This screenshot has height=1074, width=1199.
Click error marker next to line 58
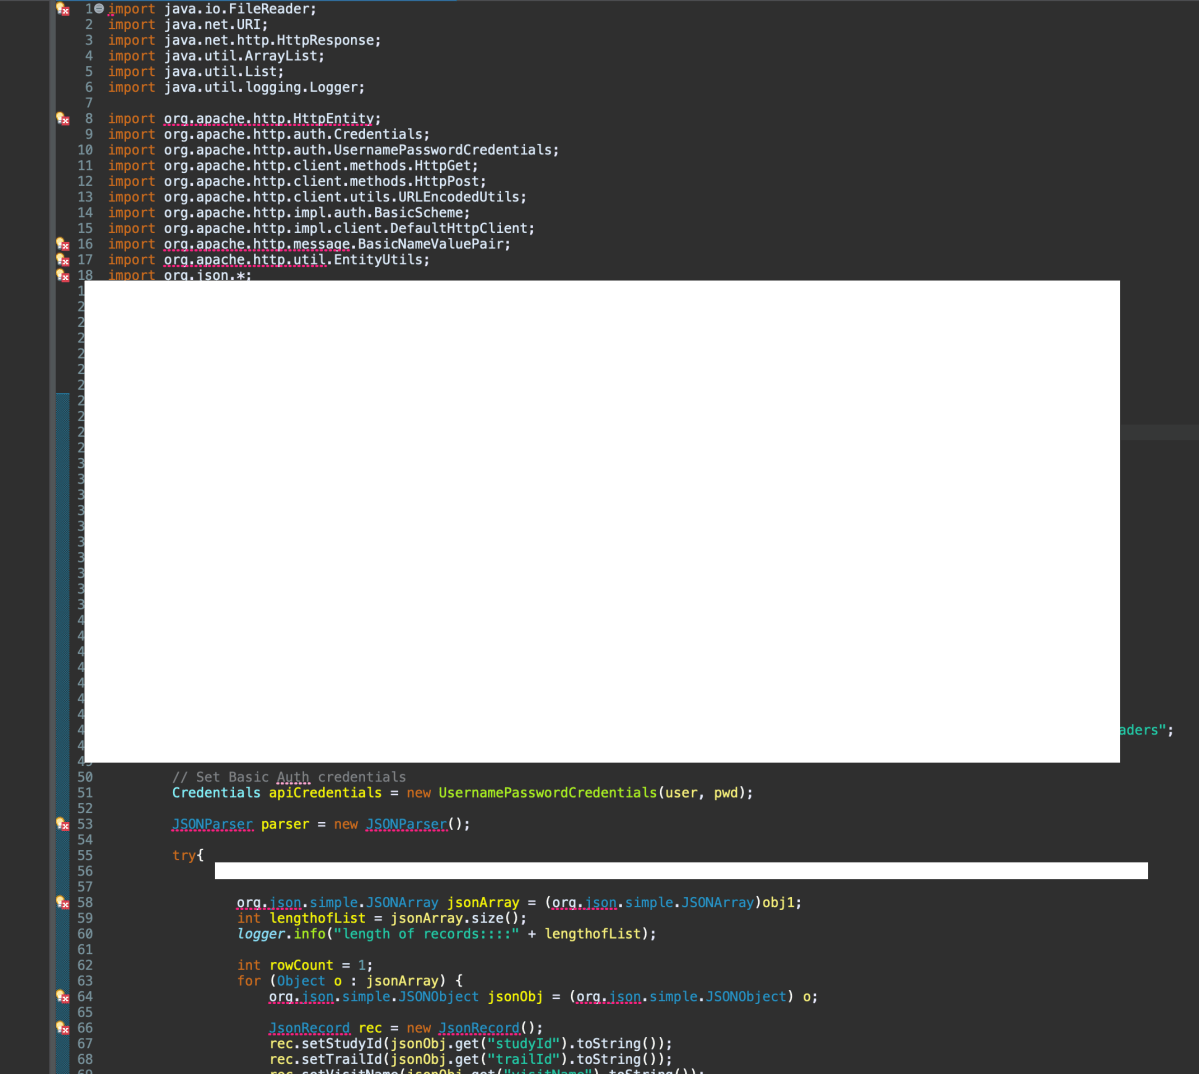coord(63,903)
